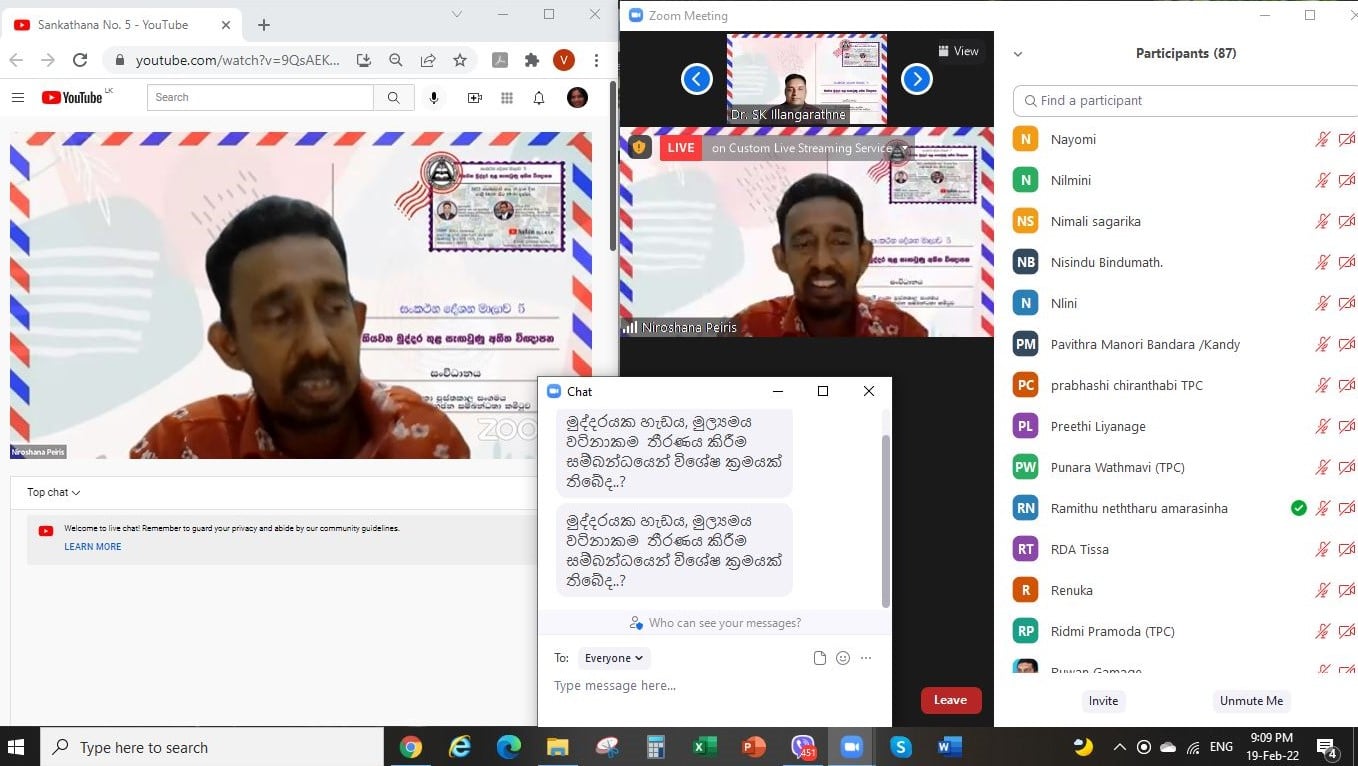Toggle Preethi Liyanage's muted microphone icon
This screenshot has width=1358, height=766.
point(1322,426)
